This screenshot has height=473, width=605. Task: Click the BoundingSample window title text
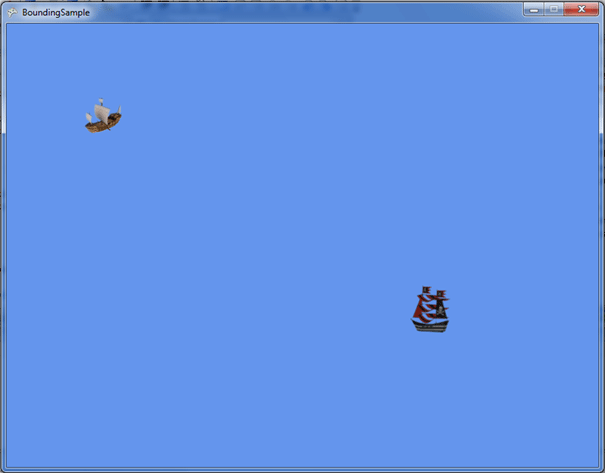[x=56, y=13]
